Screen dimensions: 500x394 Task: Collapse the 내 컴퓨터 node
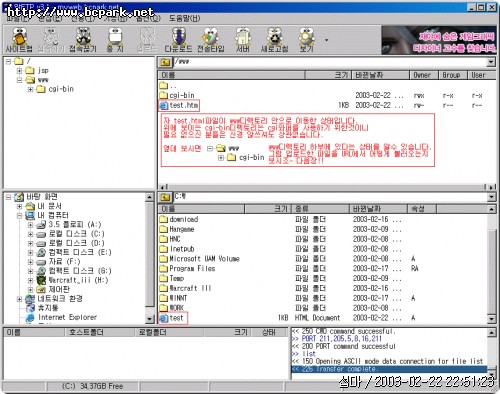tap(19, 215)
